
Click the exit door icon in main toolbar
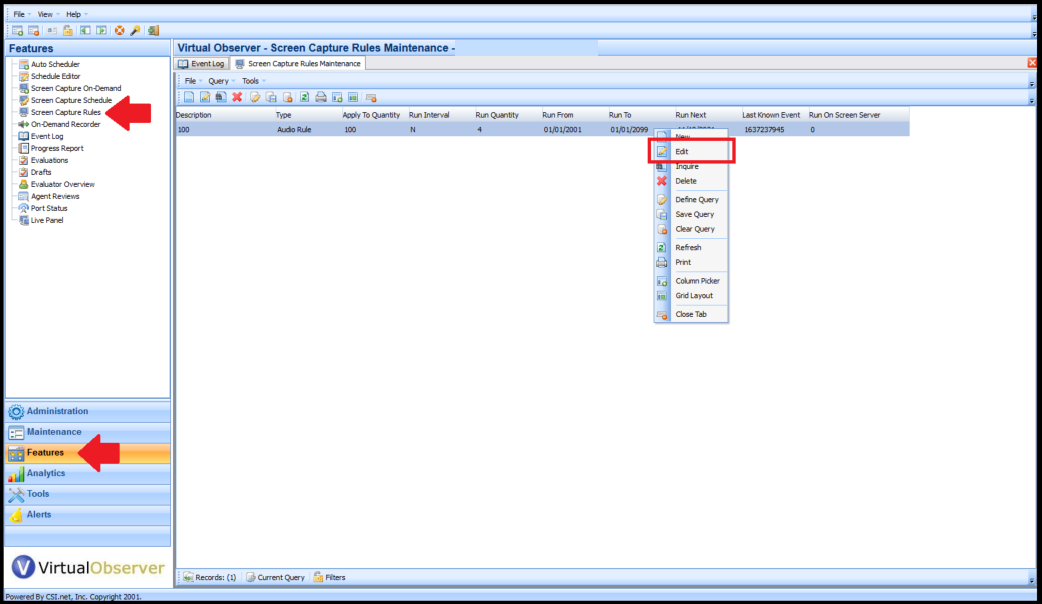click(x=154, y=31)
